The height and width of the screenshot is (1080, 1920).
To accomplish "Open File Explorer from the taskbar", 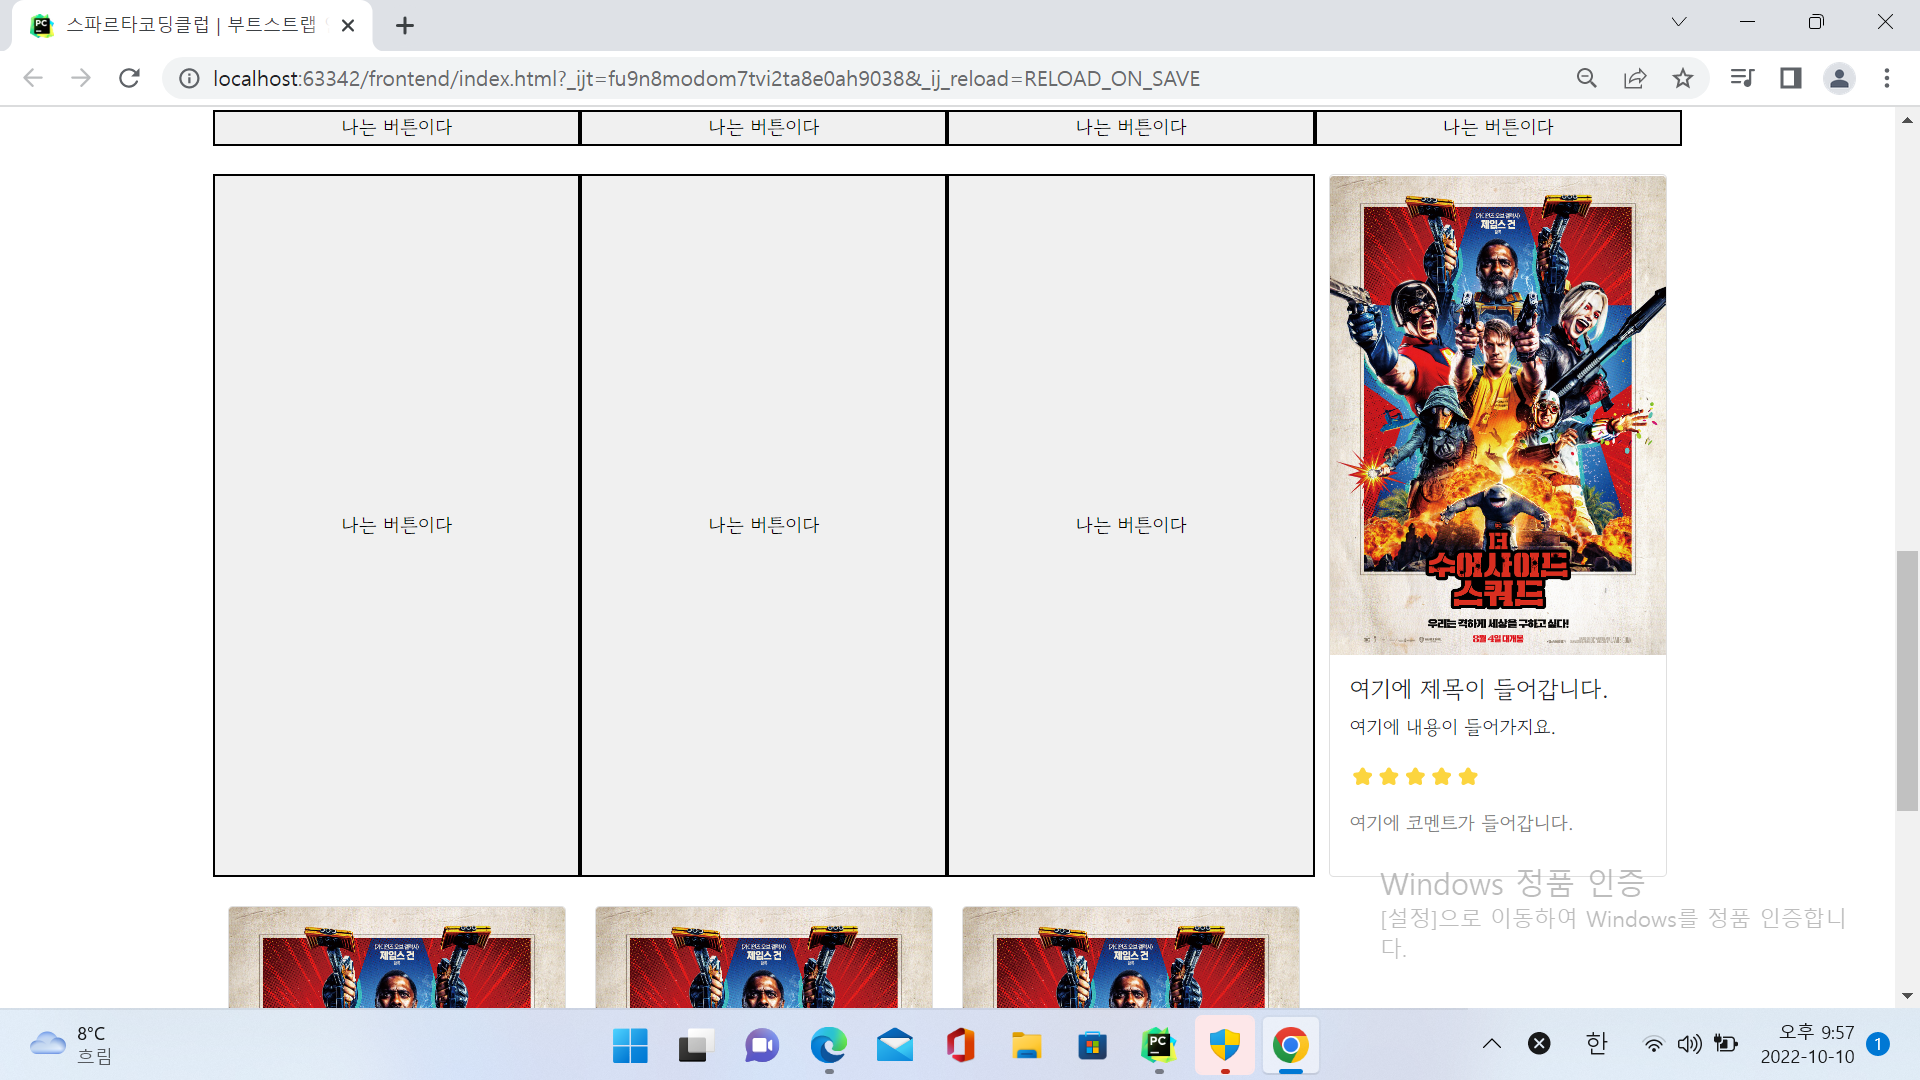I will pyautogui.click(x=1026, y=1046).
